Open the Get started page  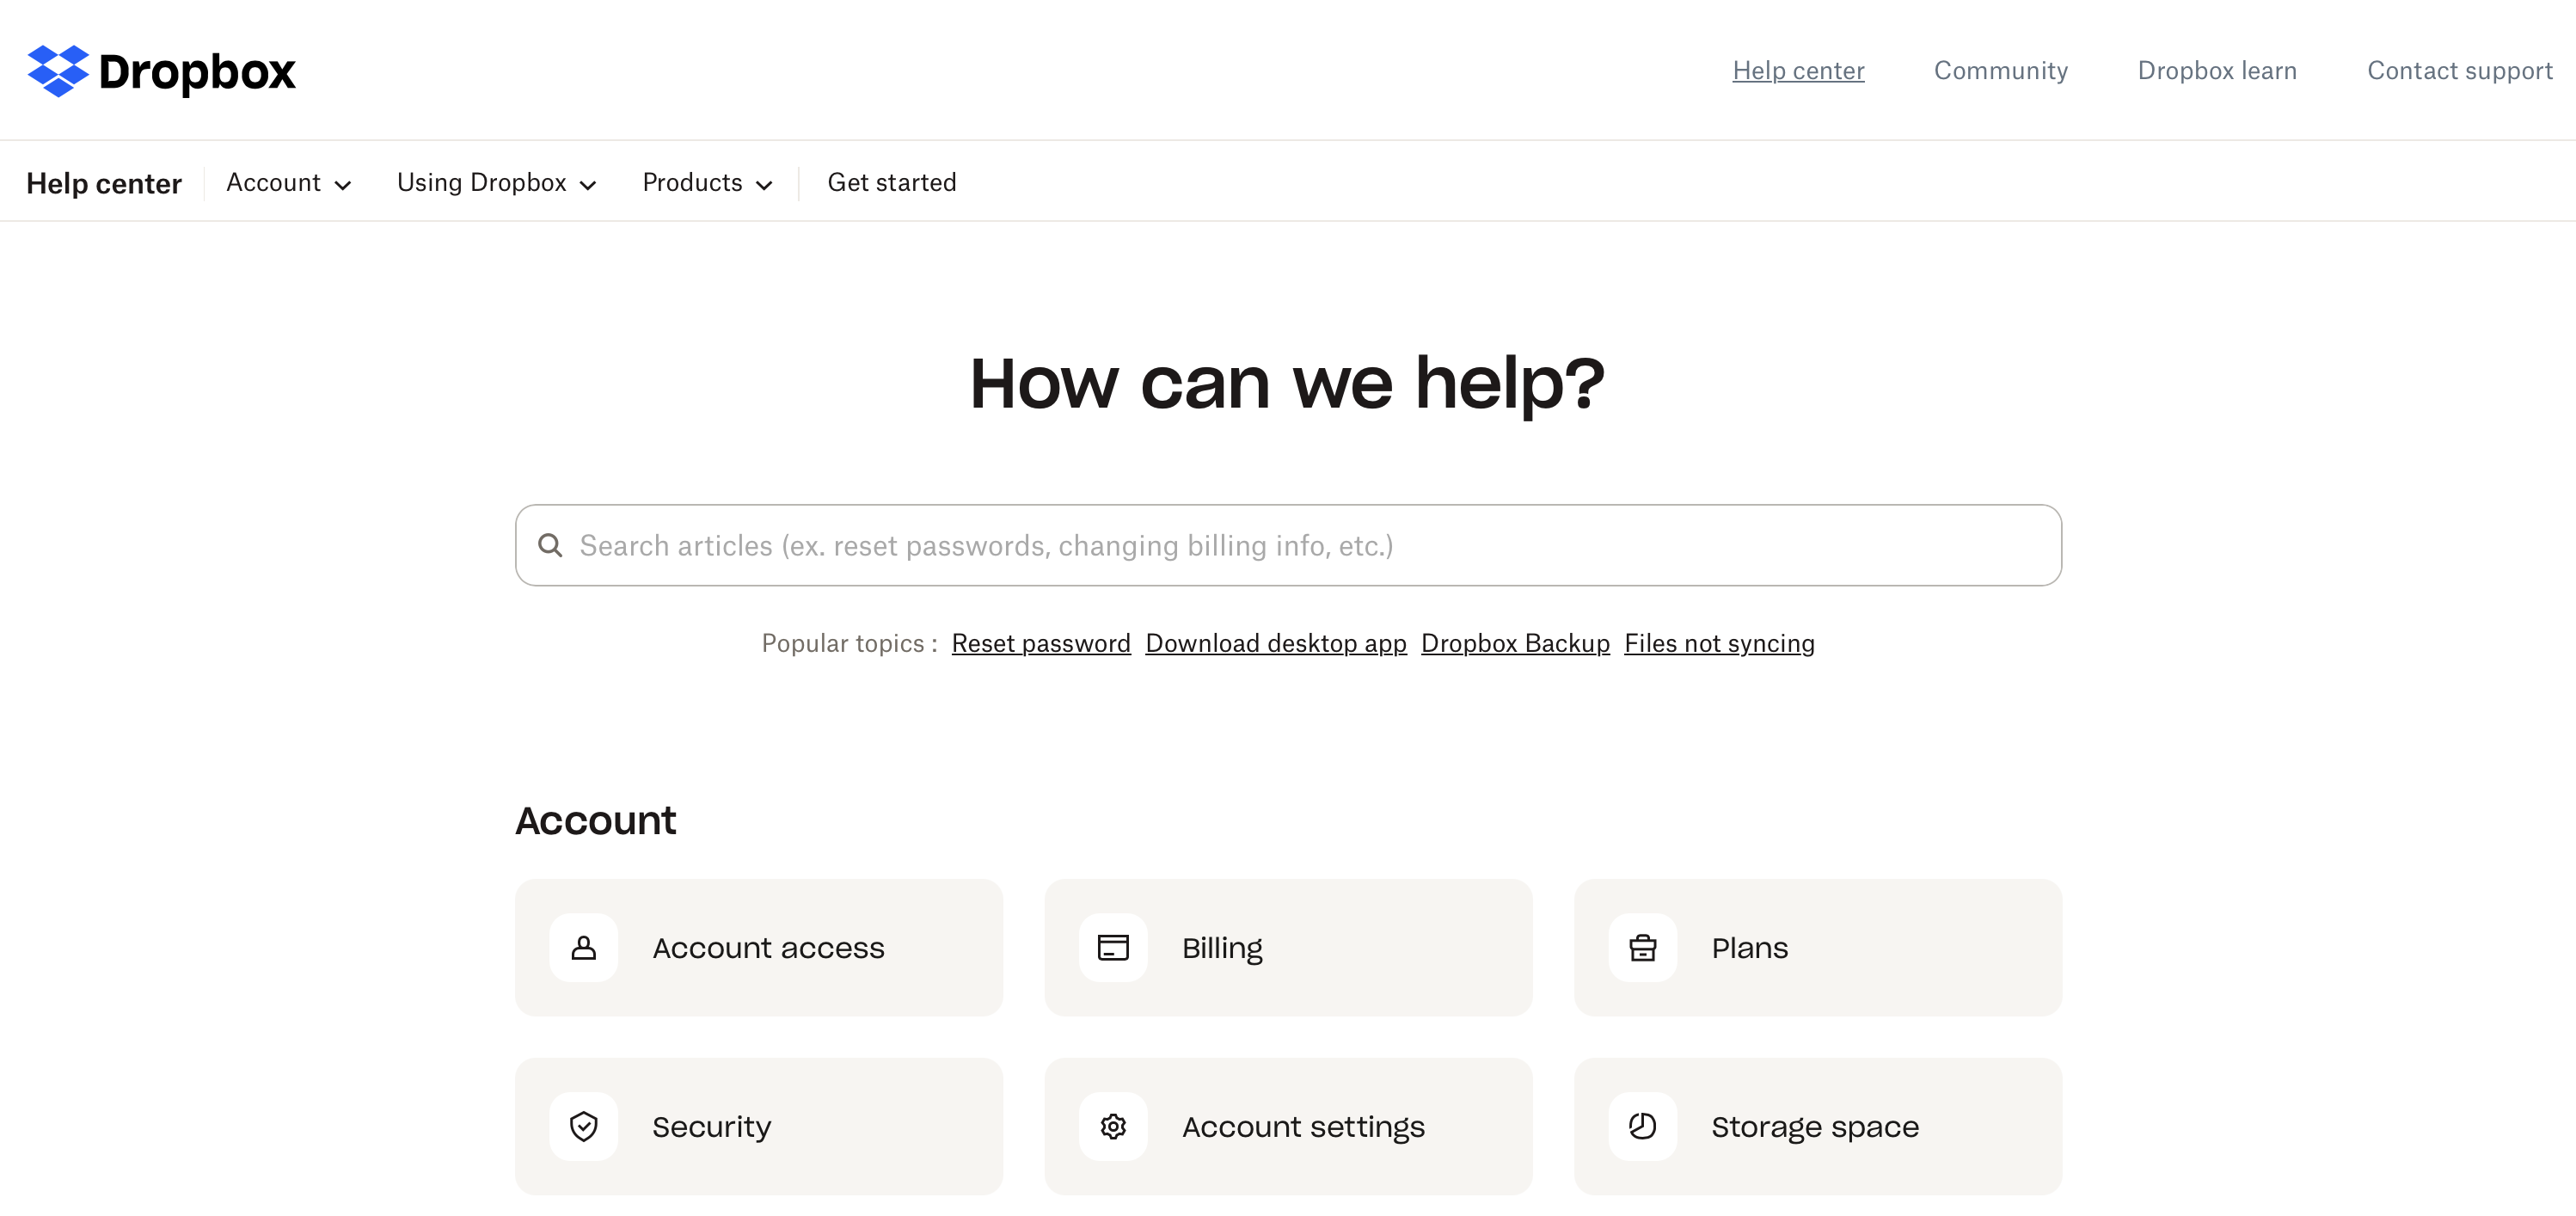[x=892, y=183]
